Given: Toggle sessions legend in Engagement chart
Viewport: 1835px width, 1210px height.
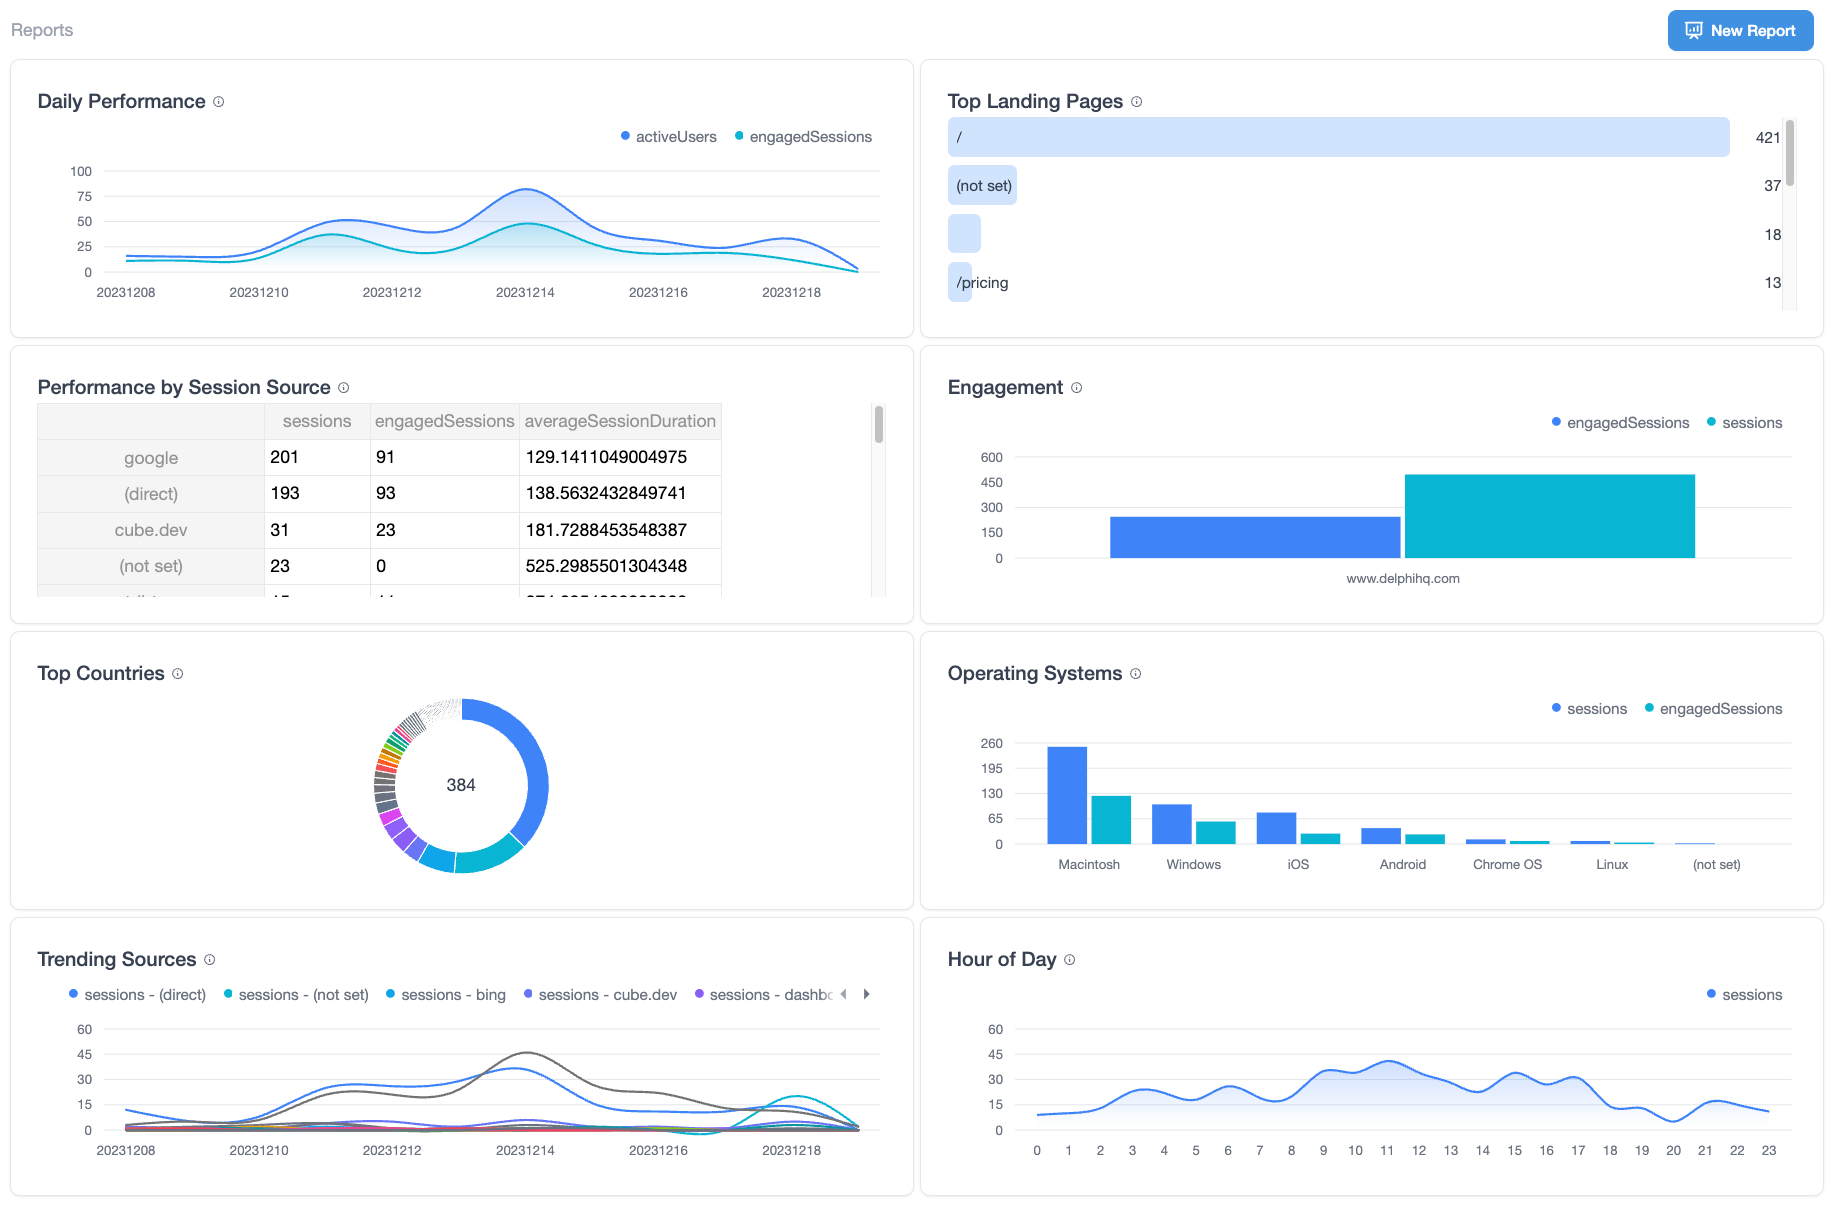Looking at the screenshot, I should (1744, 423).
